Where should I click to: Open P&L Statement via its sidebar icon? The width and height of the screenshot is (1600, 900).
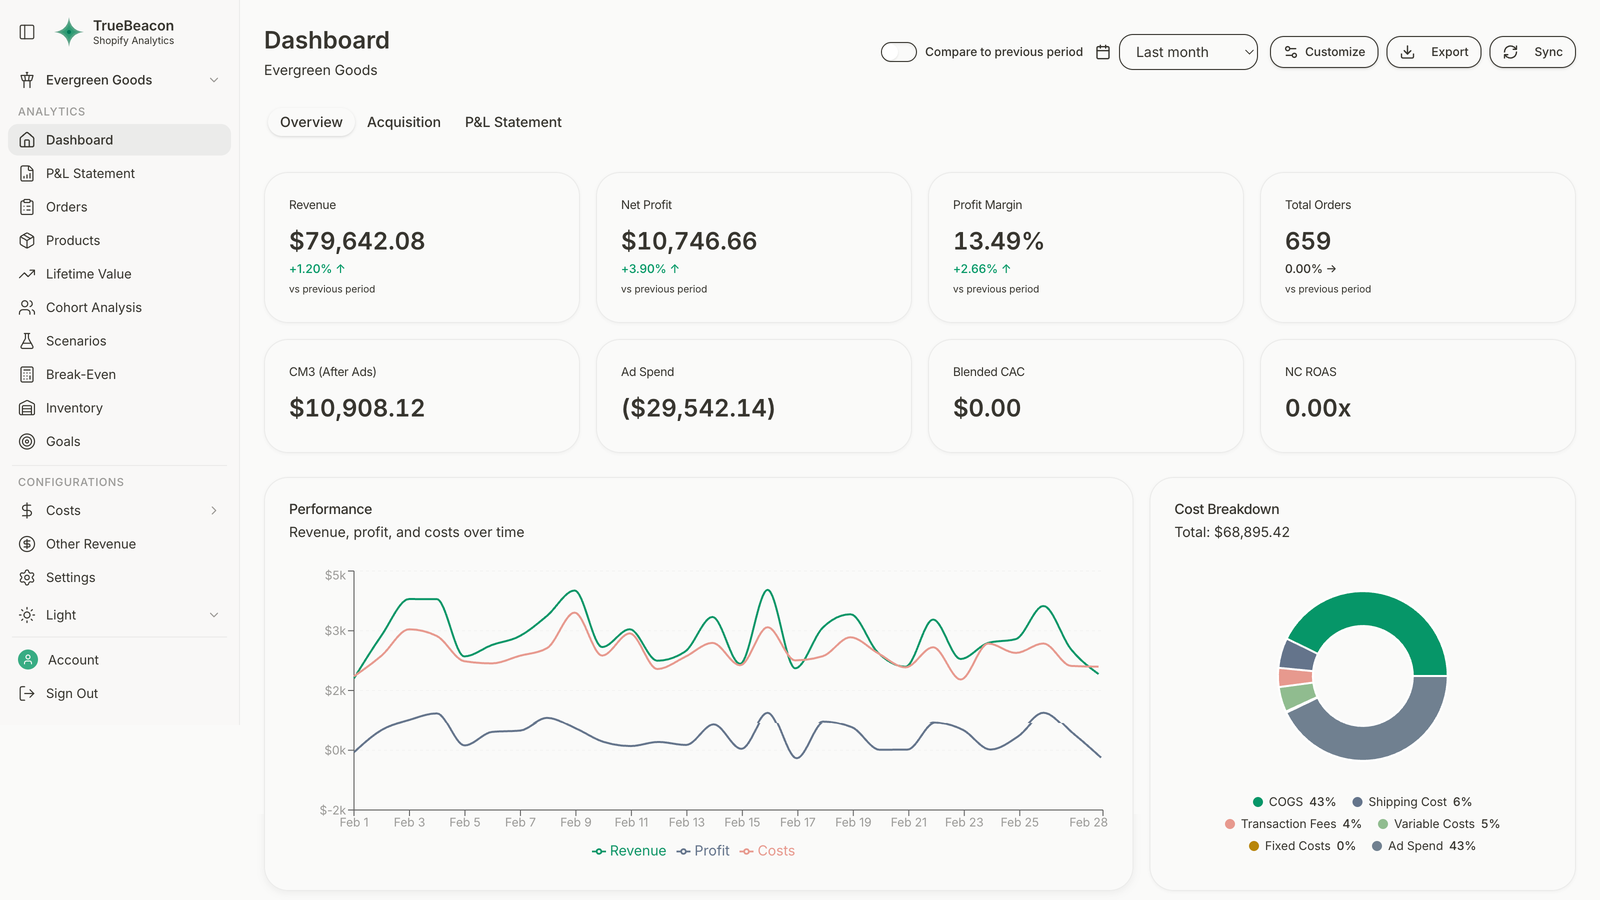point(27,173)
